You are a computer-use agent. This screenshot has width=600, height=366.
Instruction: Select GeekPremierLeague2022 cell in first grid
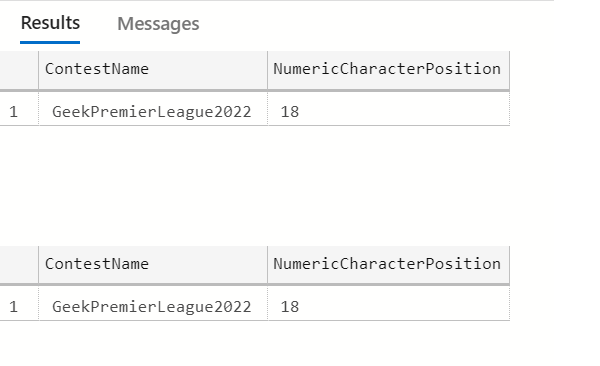click(153, 112)
